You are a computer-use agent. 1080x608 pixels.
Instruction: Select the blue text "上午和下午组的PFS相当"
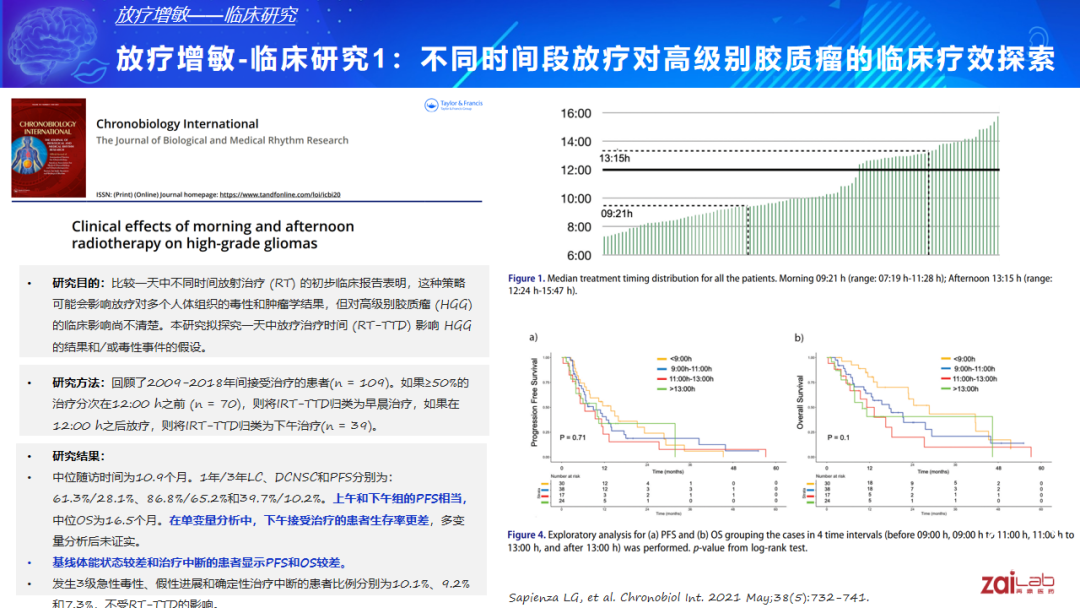398,499
